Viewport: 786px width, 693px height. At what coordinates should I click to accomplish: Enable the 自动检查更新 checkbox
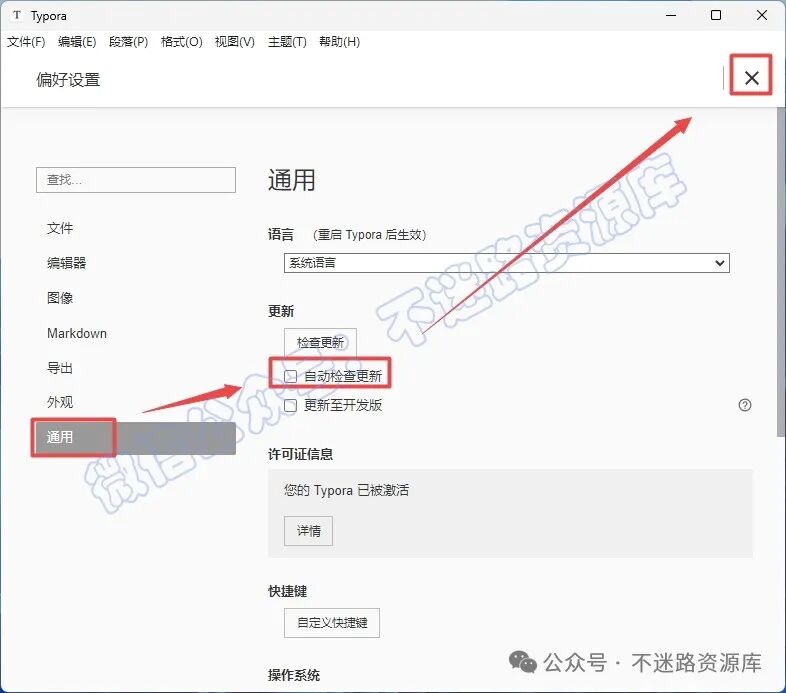pyautogui.click(x=291, y=376)
